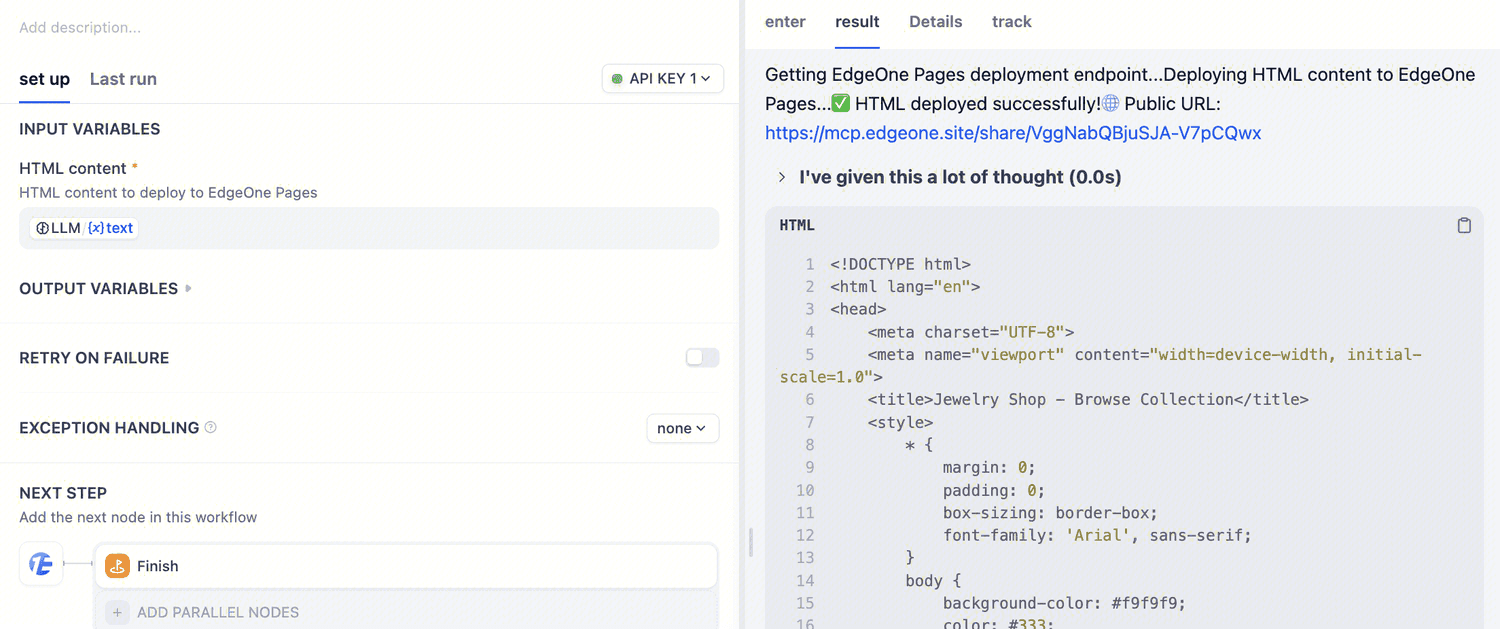Open the Details tab
This screenshot has width=1500, height=629.
click(x=935, y=22)
